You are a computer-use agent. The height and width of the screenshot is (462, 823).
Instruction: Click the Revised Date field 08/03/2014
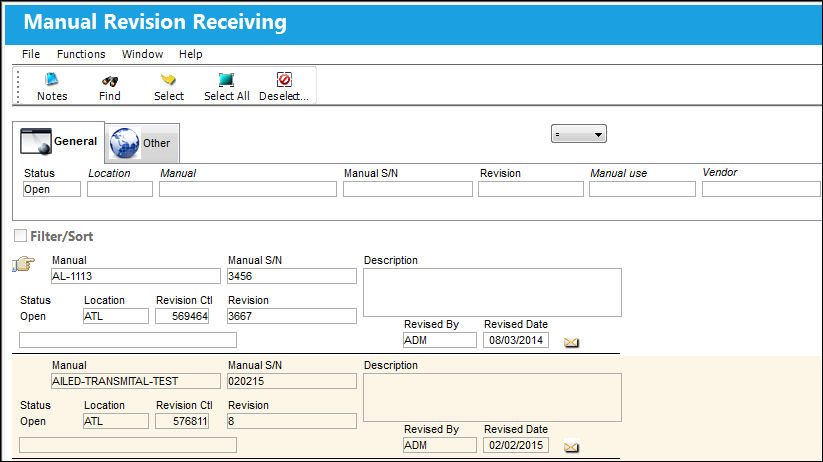coord(516,340)
